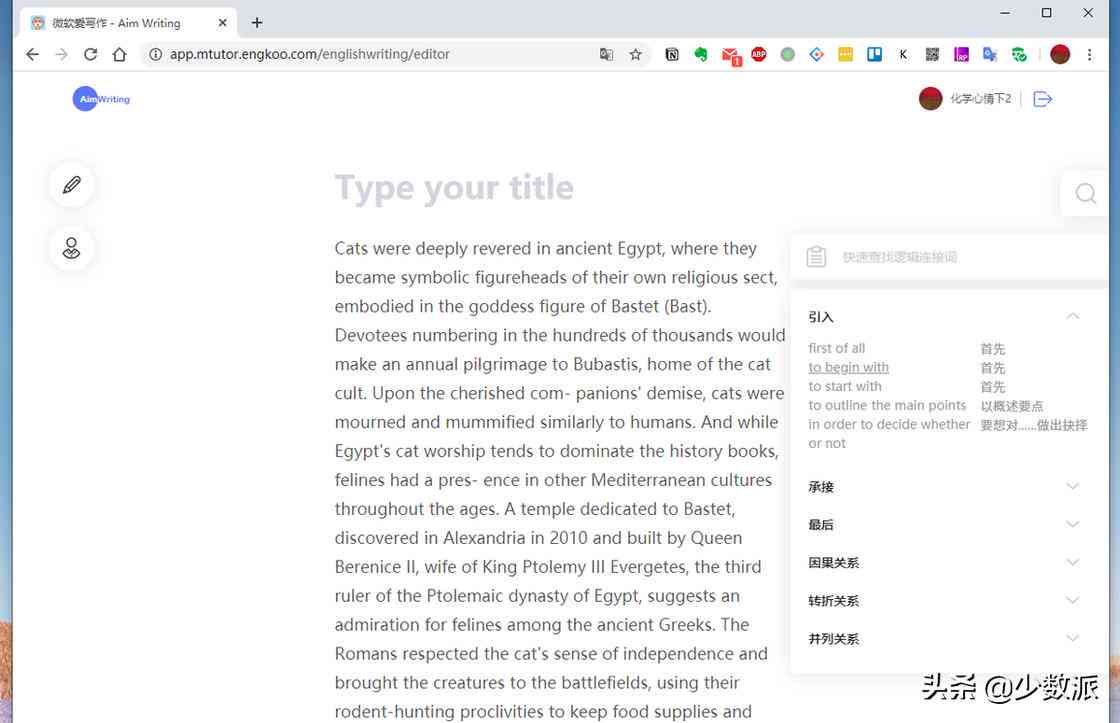Click the 'Type your title' field
Image resolution: width=1120 pixels, height=723 pixels.
pos(454,188)
